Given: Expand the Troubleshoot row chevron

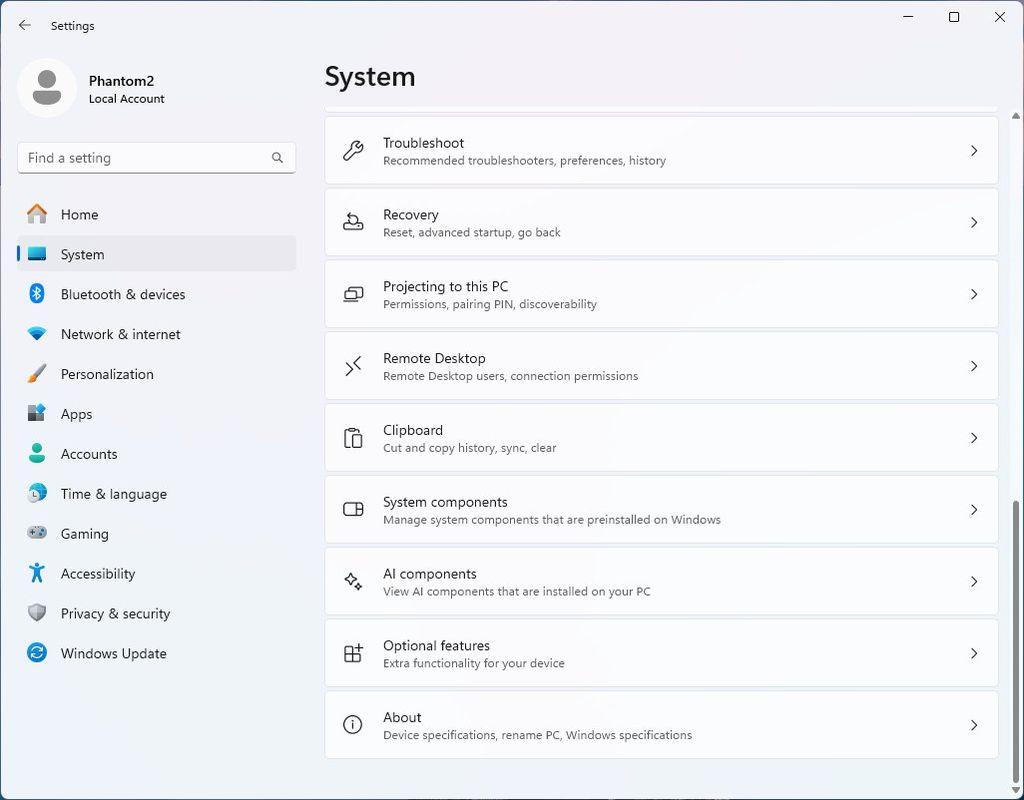Looking at the screenshot, I should (x=973, y=151).
